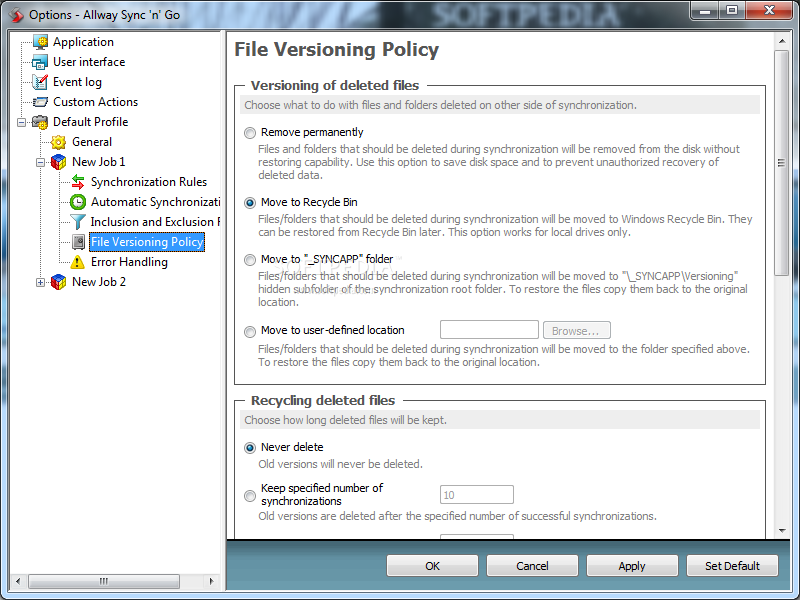
Task: Click the File Versioning Policy safe icon
Action: tap(78, 242)
